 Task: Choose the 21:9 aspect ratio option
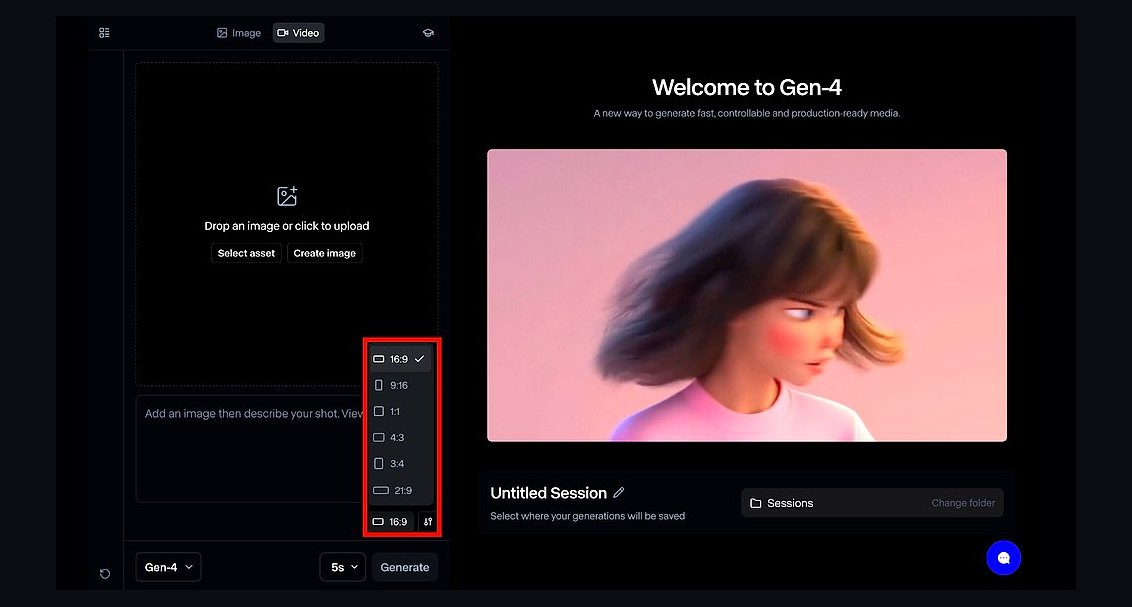click(400, 490)
